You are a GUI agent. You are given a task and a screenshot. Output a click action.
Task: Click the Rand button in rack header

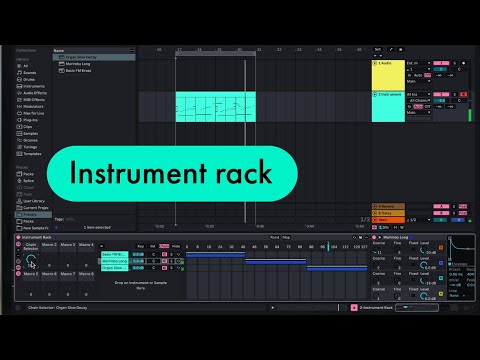coord(275,237)
